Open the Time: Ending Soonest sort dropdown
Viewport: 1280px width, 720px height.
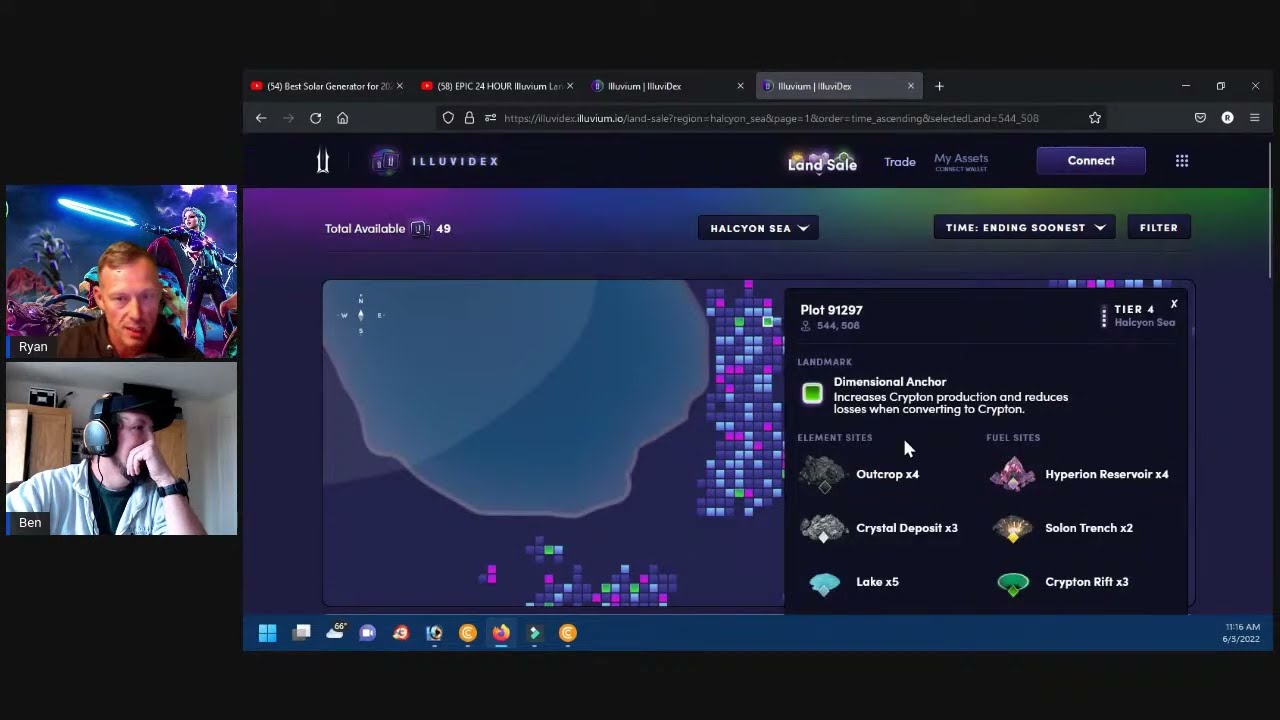(1025, 228)
